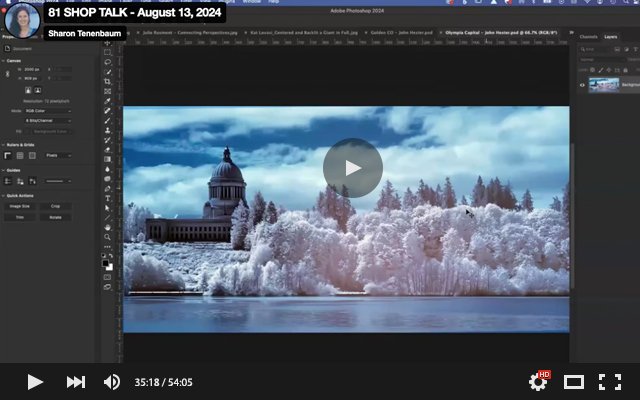Toggle lock transparent pixels in Layers panel
This screenshot has height=400, width=640.
[x=593, y=70]
